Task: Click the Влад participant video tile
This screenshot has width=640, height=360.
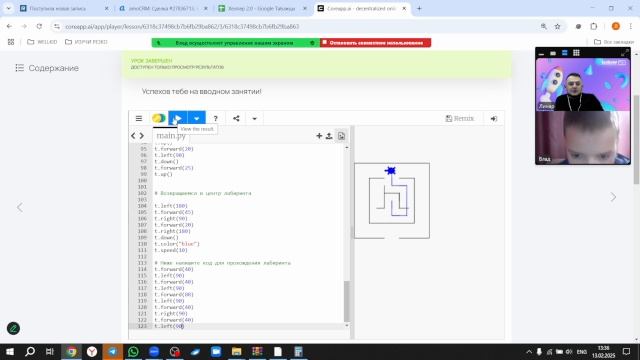Action: [x=583, y=138]
